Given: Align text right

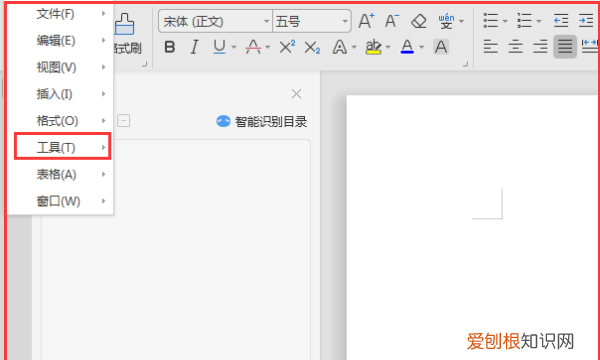Looking at the screenshot, I should coord(540,47).
